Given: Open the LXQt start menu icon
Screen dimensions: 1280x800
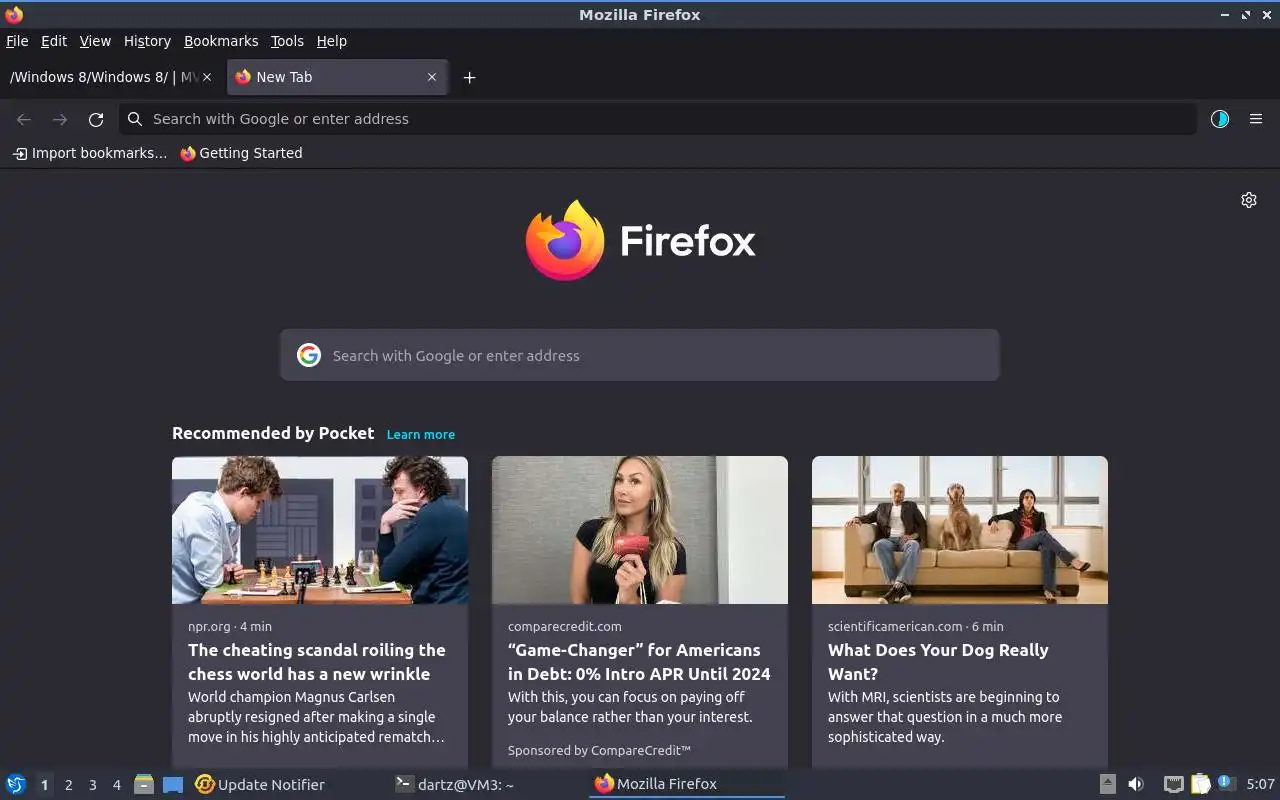Looking at the screenshot, I should click(16, 784).
